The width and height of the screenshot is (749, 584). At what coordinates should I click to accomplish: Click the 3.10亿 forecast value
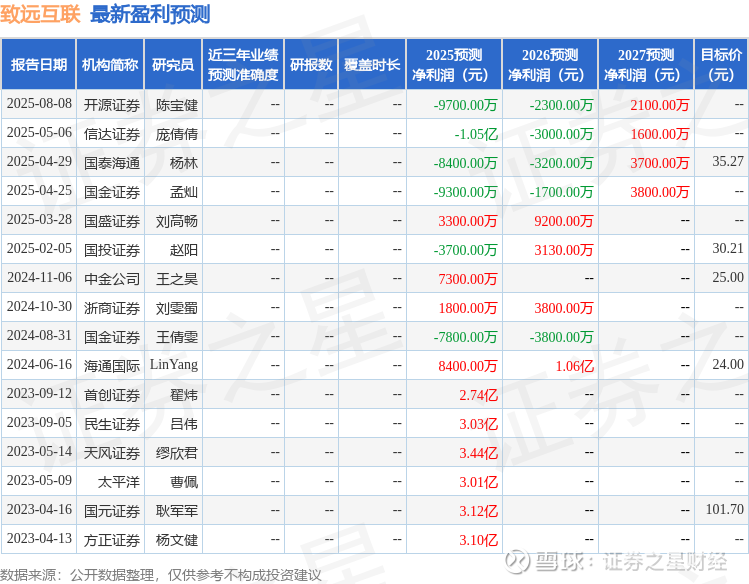479,540
